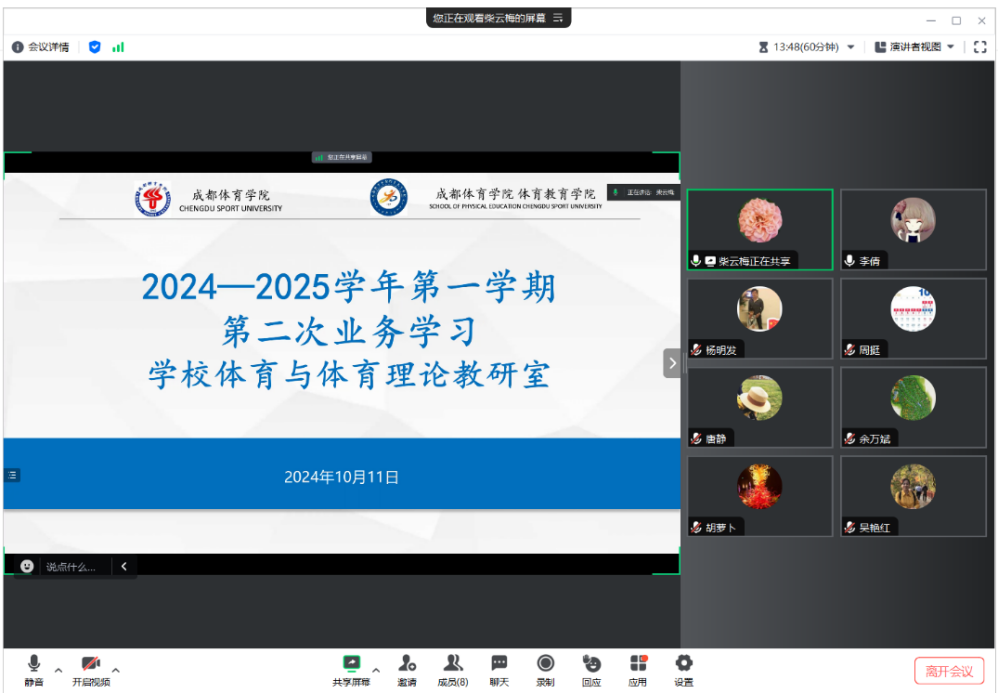
Task: Click the 邀请 invite icon
Action: point(406,668)
